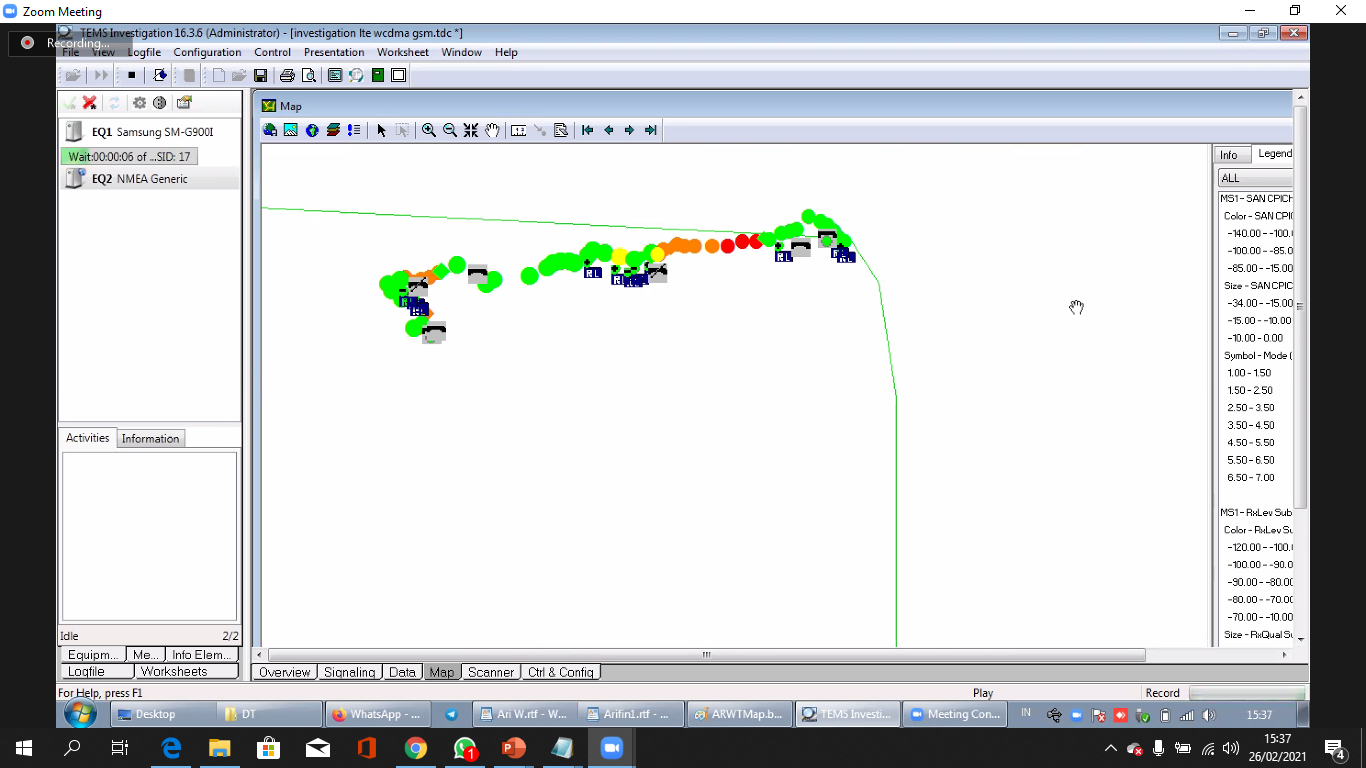Click the horizontal map scrollbar
Viewport: 1366px width, 768px height.
(x=706, y=655)
